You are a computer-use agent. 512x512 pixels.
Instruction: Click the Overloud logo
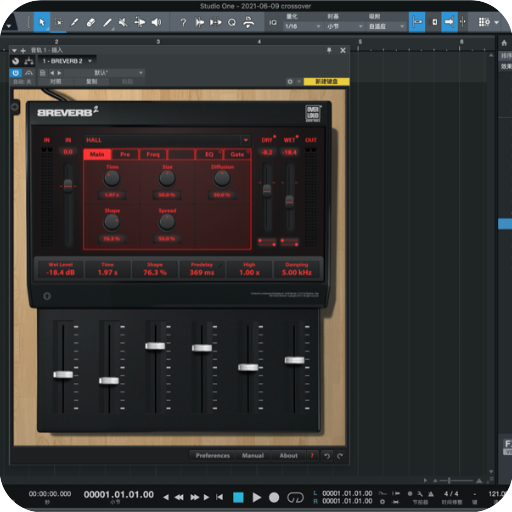(313, 114)
